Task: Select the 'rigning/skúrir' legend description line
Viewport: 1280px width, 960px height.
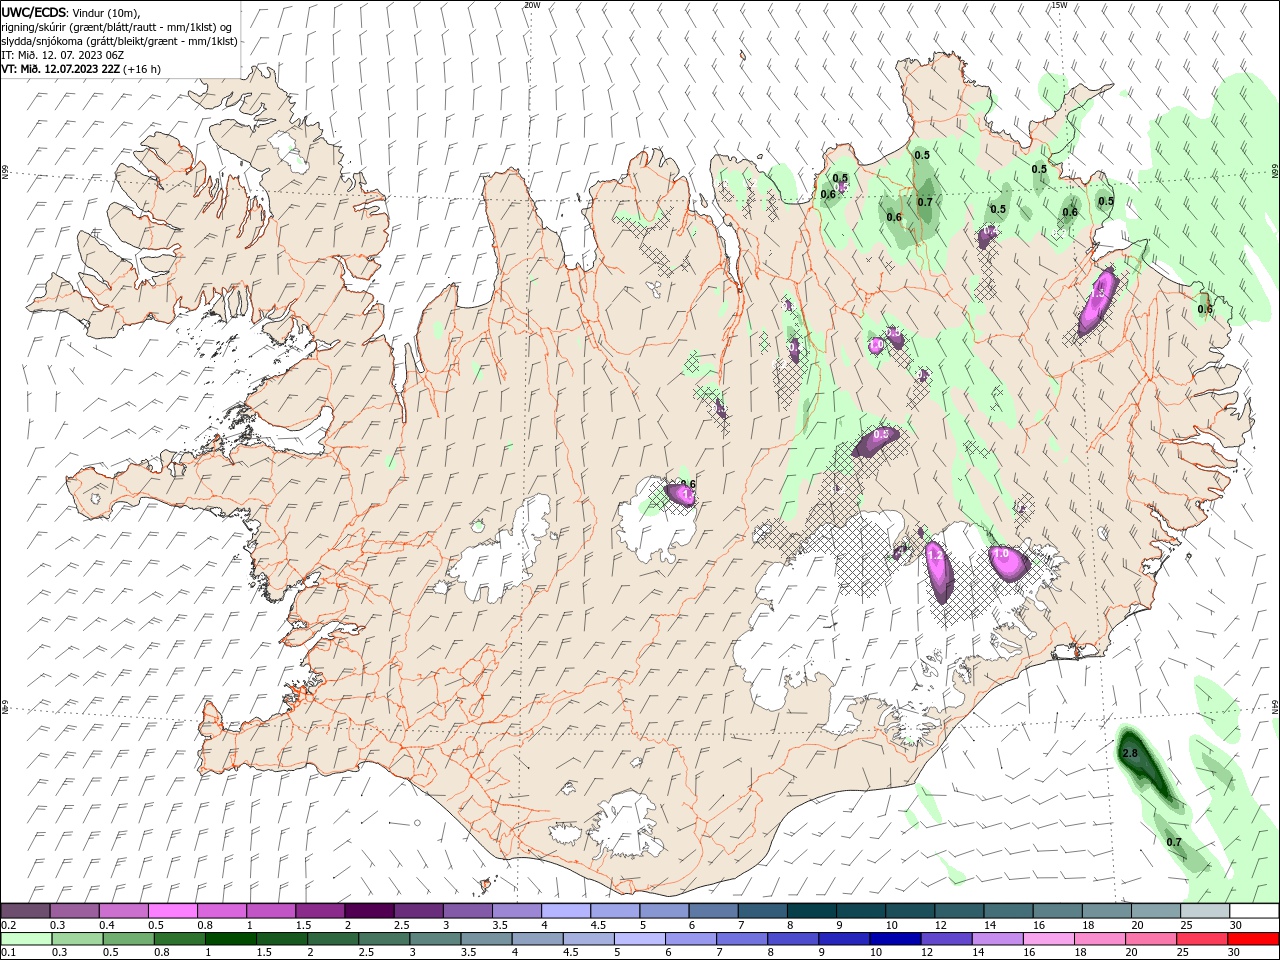Action: tap(116, 27)
